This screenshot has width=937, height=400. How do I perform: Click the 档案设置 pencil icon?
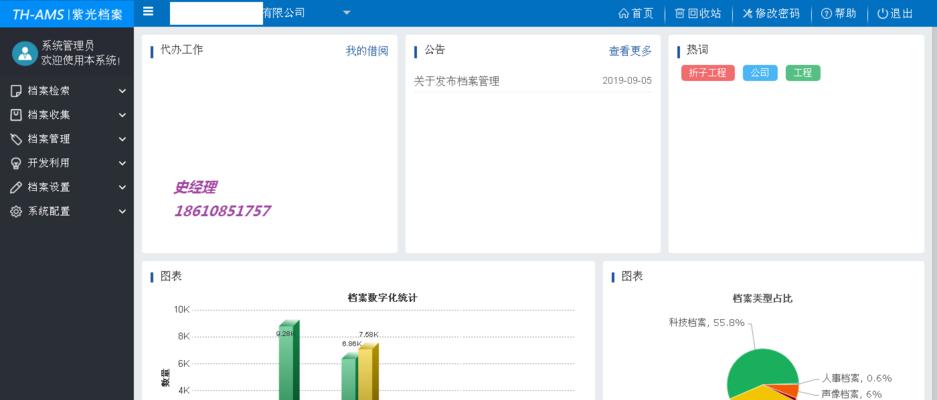point(16,187)
